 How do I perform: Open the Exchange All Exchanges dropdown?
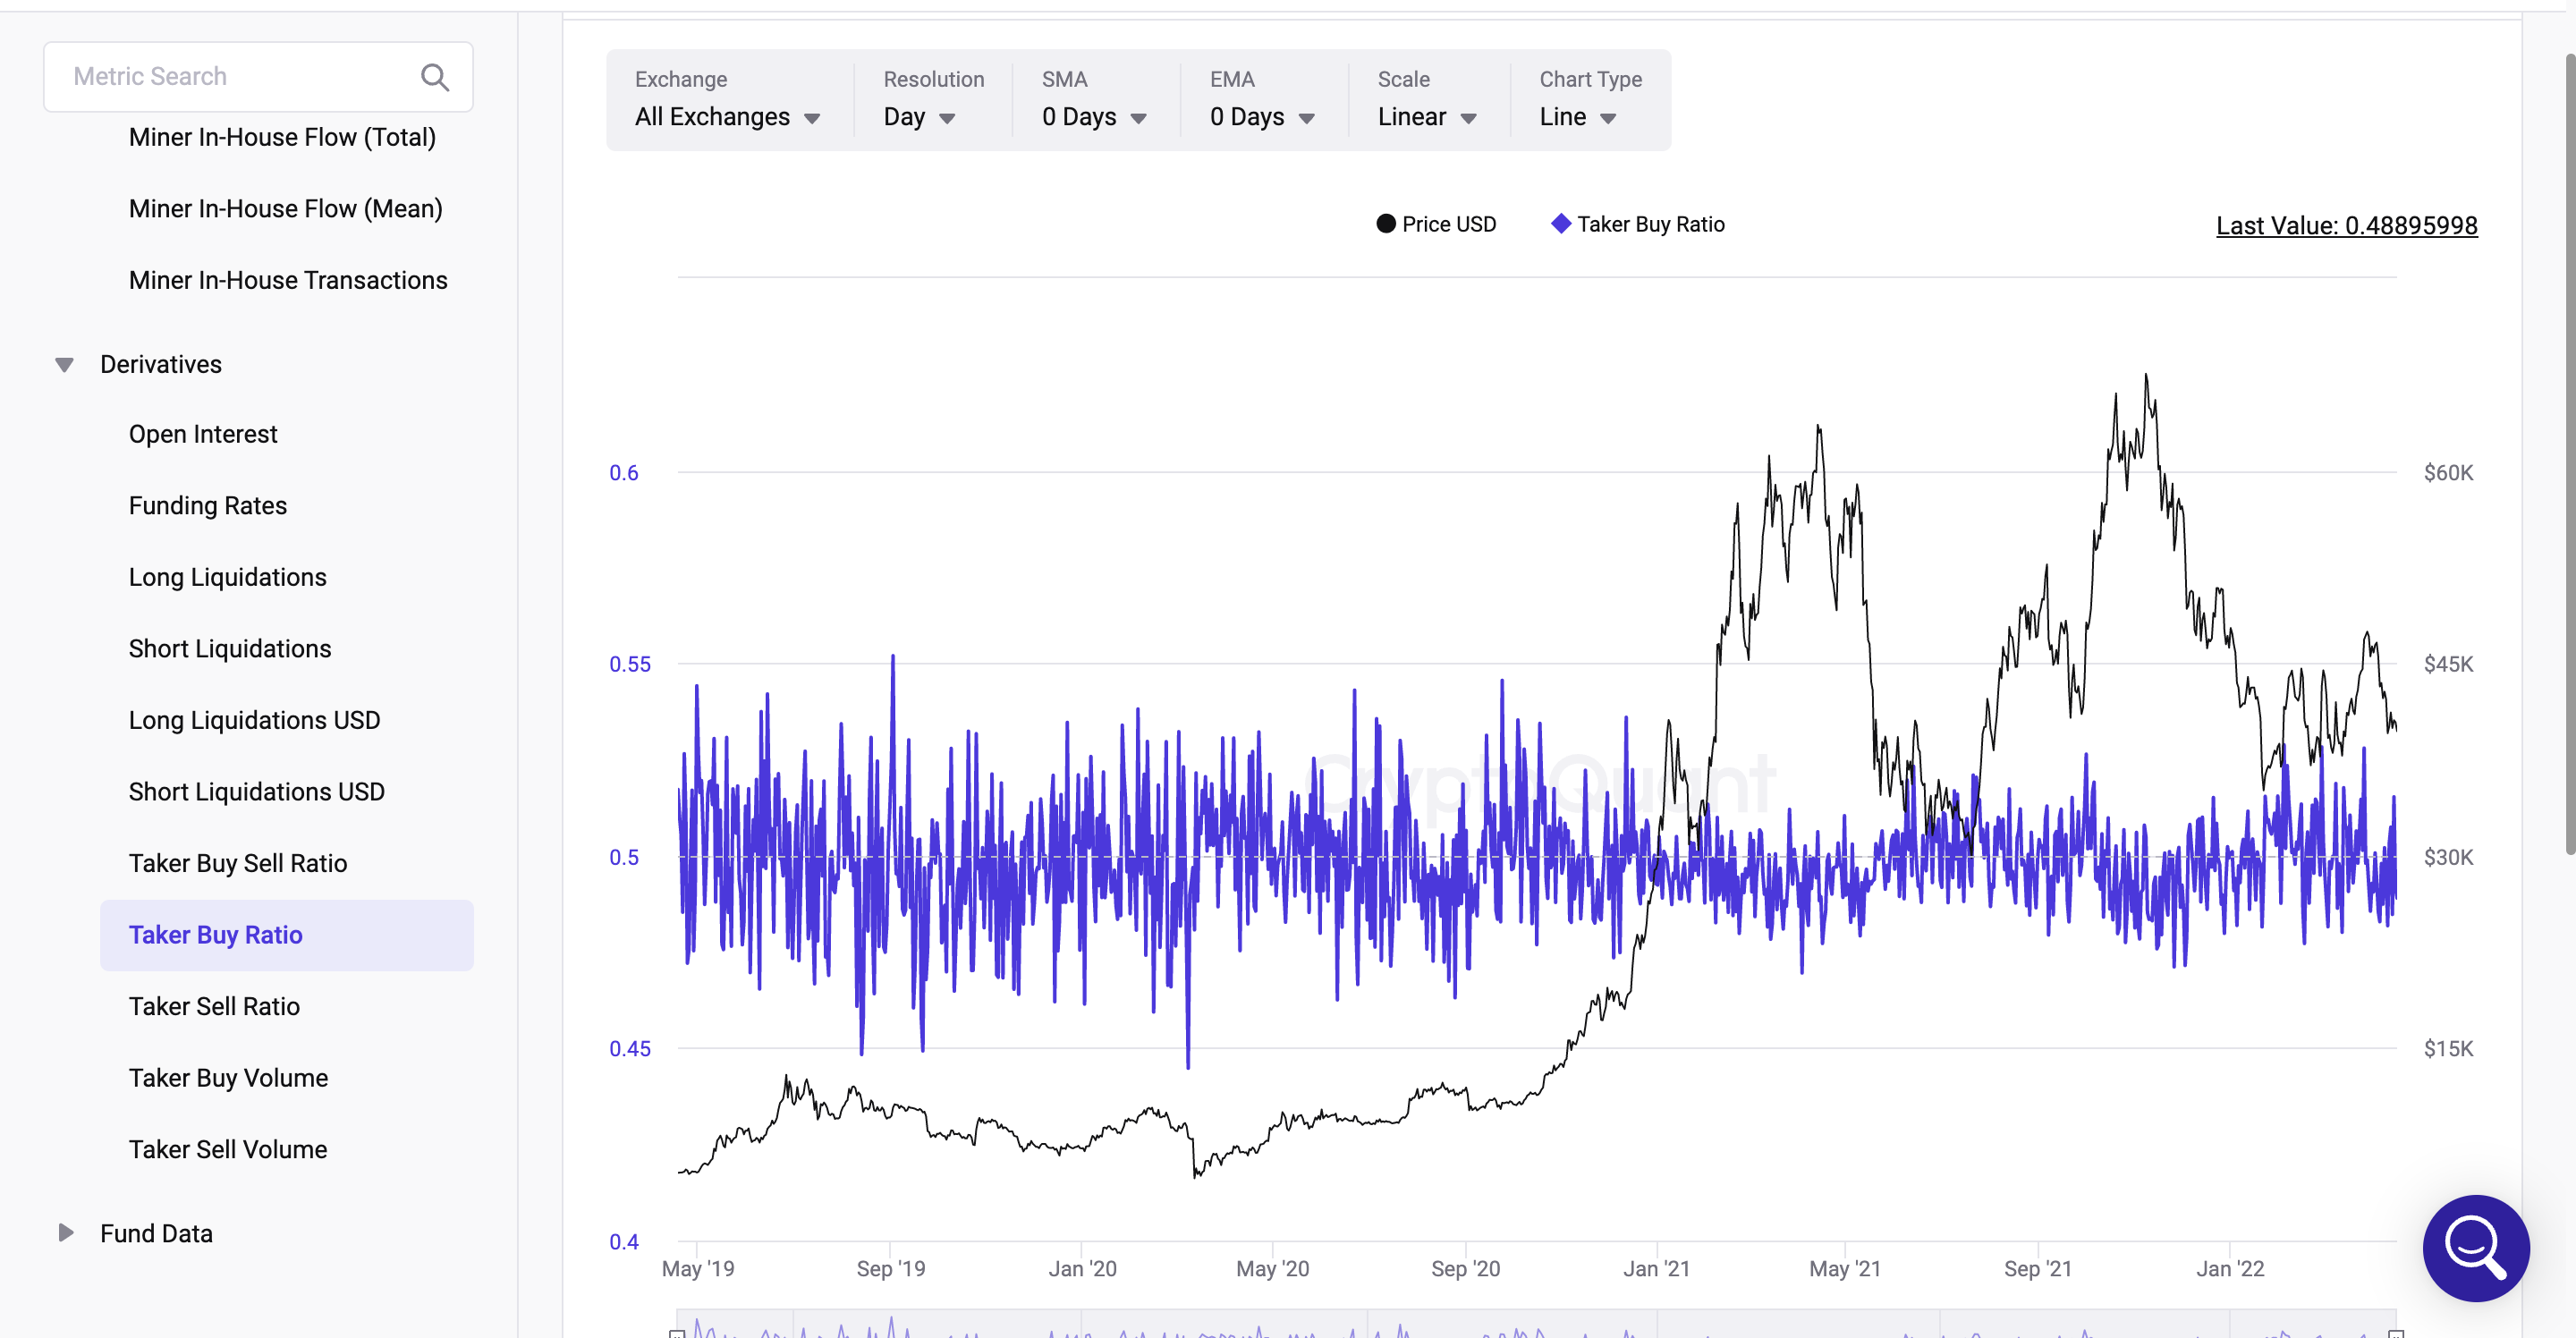[x=728, y=117]
